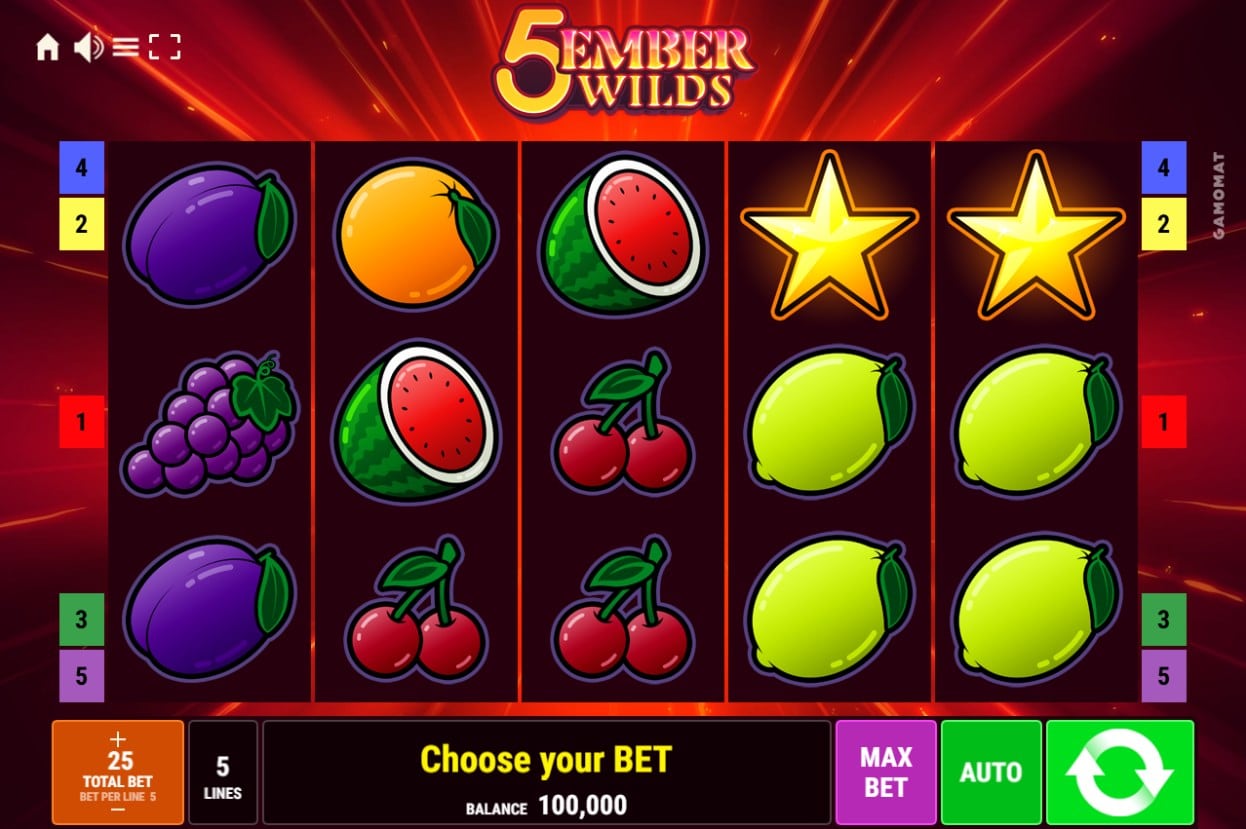Click the orange symbol on second reel

[415, 234]
